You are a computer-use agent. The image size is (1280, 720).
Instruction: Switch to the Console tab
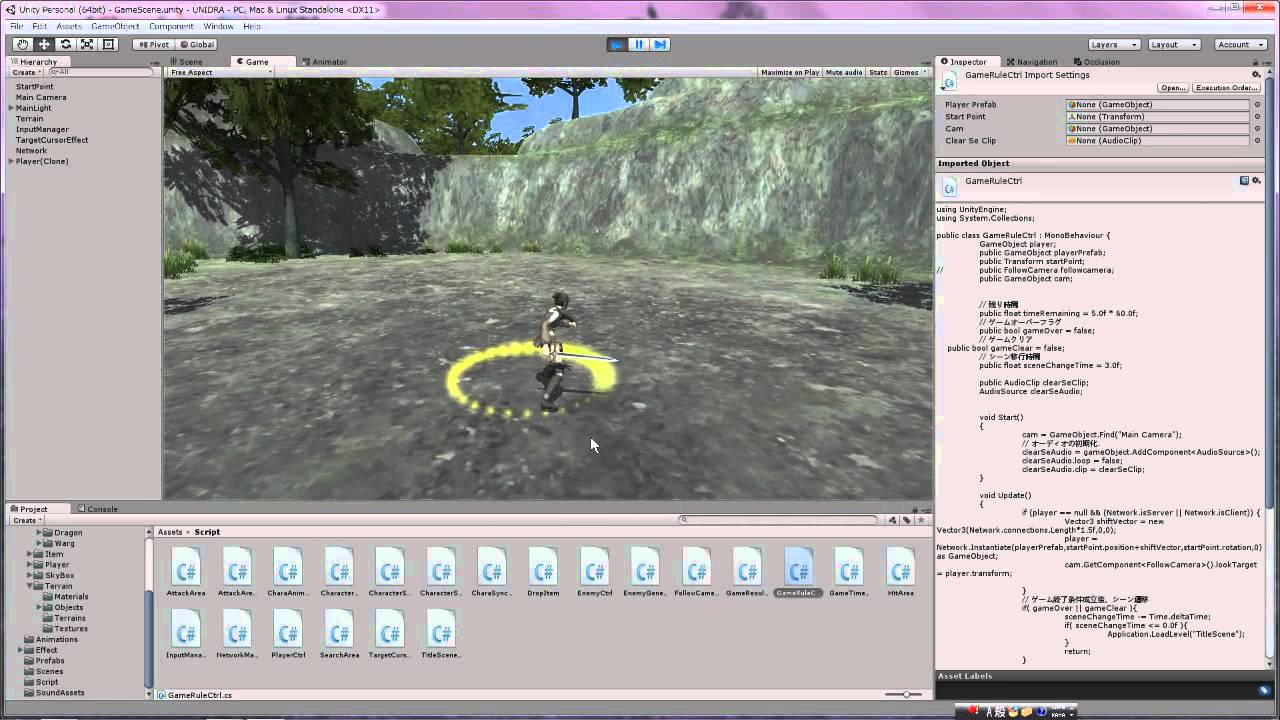point(97,508)
